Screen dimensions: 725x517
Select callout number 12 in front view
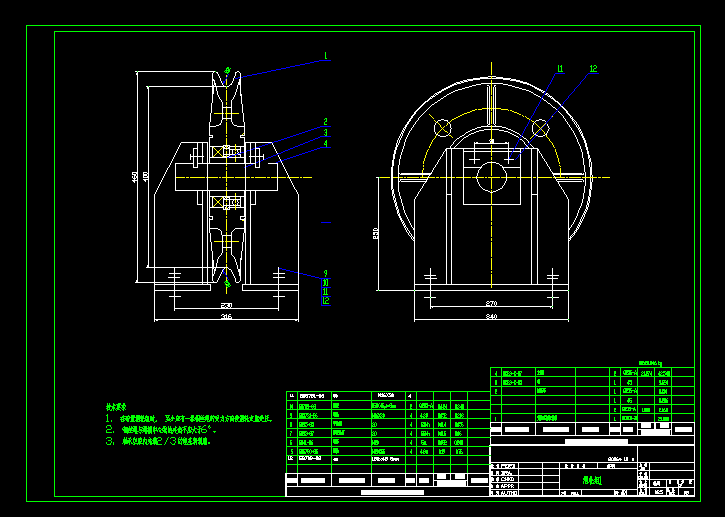coord(593,69)
